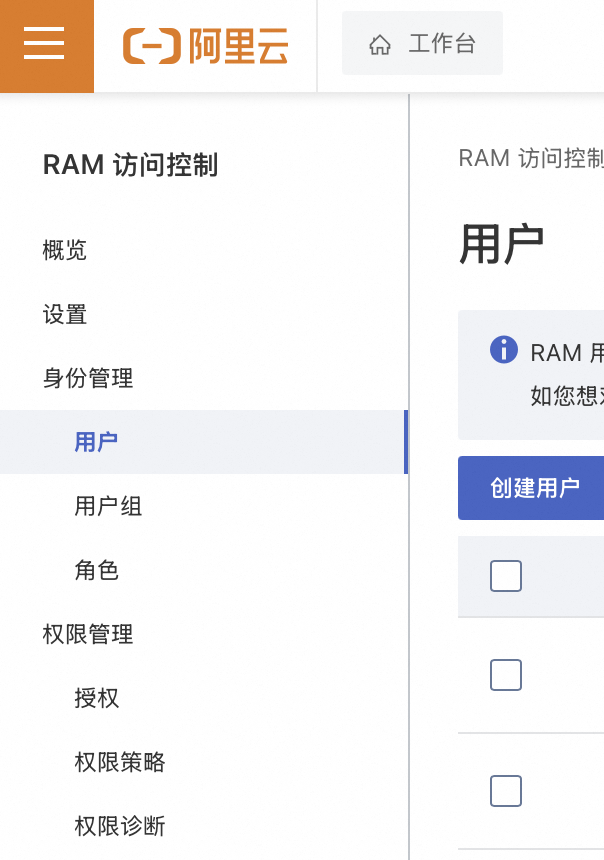Open 权限诊断 in the sidebar

(120, 826)
